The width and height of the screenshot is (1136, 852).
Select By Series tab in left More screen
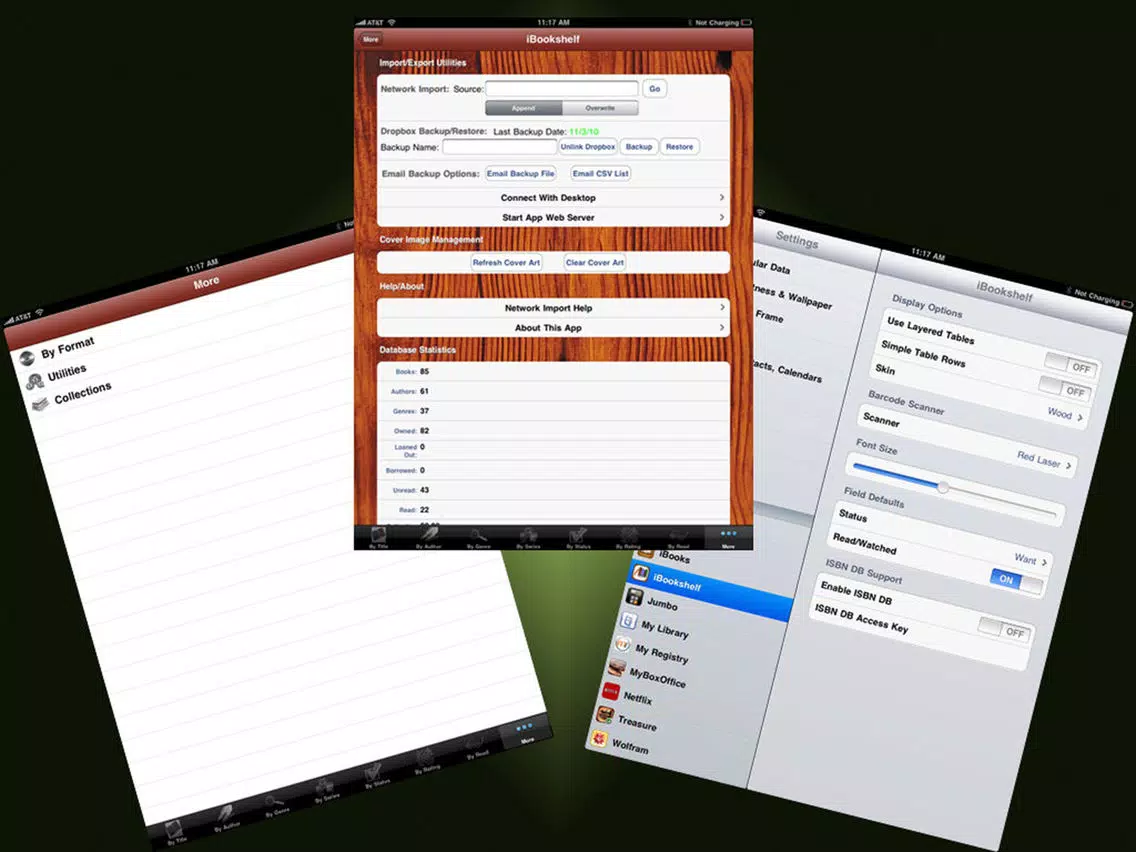[x=326, y=791]
